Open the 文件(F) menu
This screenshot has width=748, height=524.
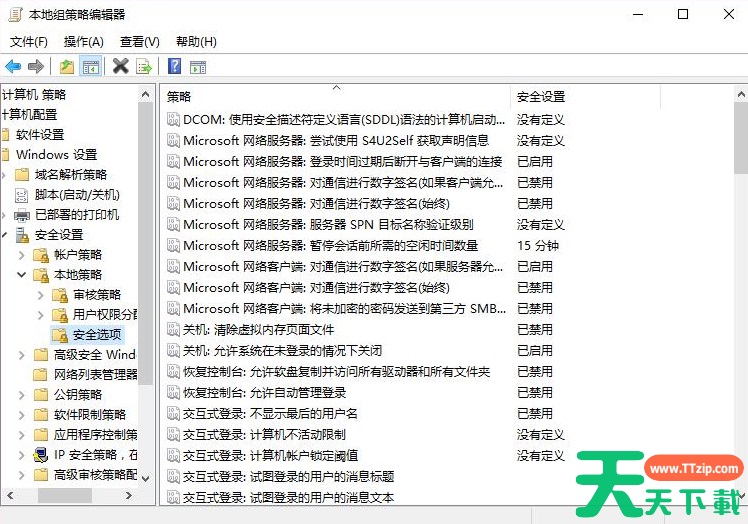point(29,42)
